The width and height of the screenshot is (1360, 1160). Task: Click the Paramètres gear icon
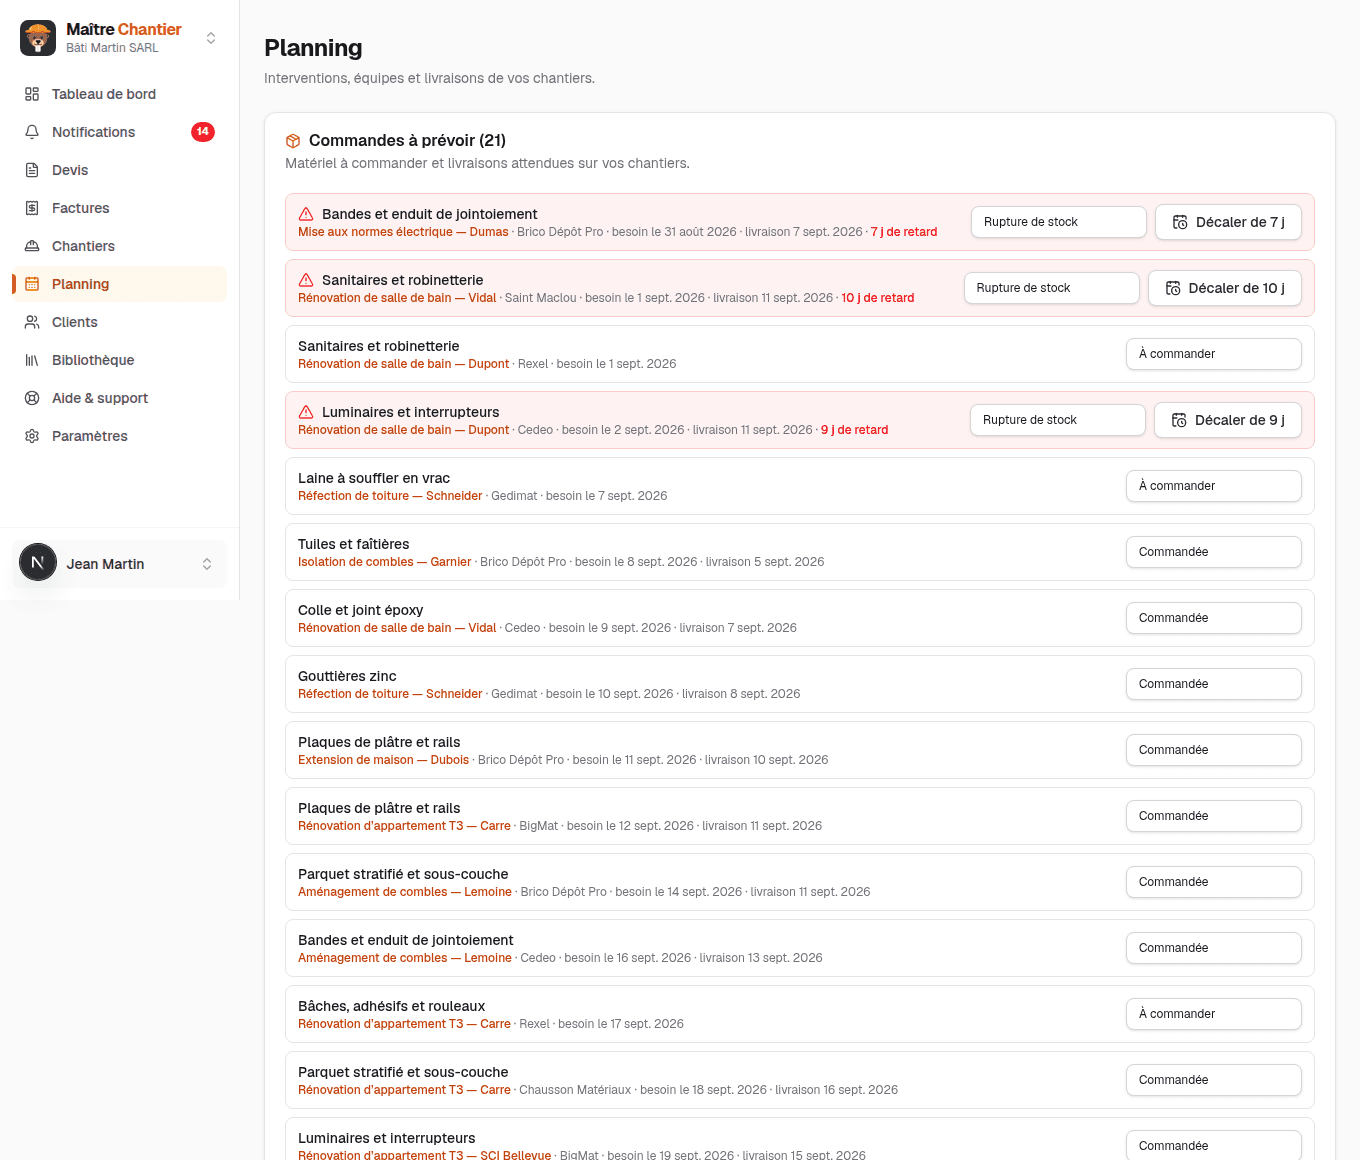click(x=32, y=436)
